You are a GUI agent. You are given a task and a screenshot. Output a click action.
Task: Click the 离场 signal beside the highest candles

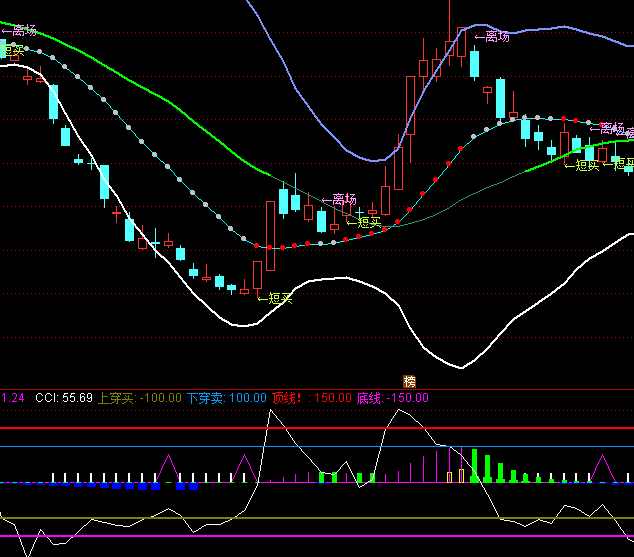(492, 37)
